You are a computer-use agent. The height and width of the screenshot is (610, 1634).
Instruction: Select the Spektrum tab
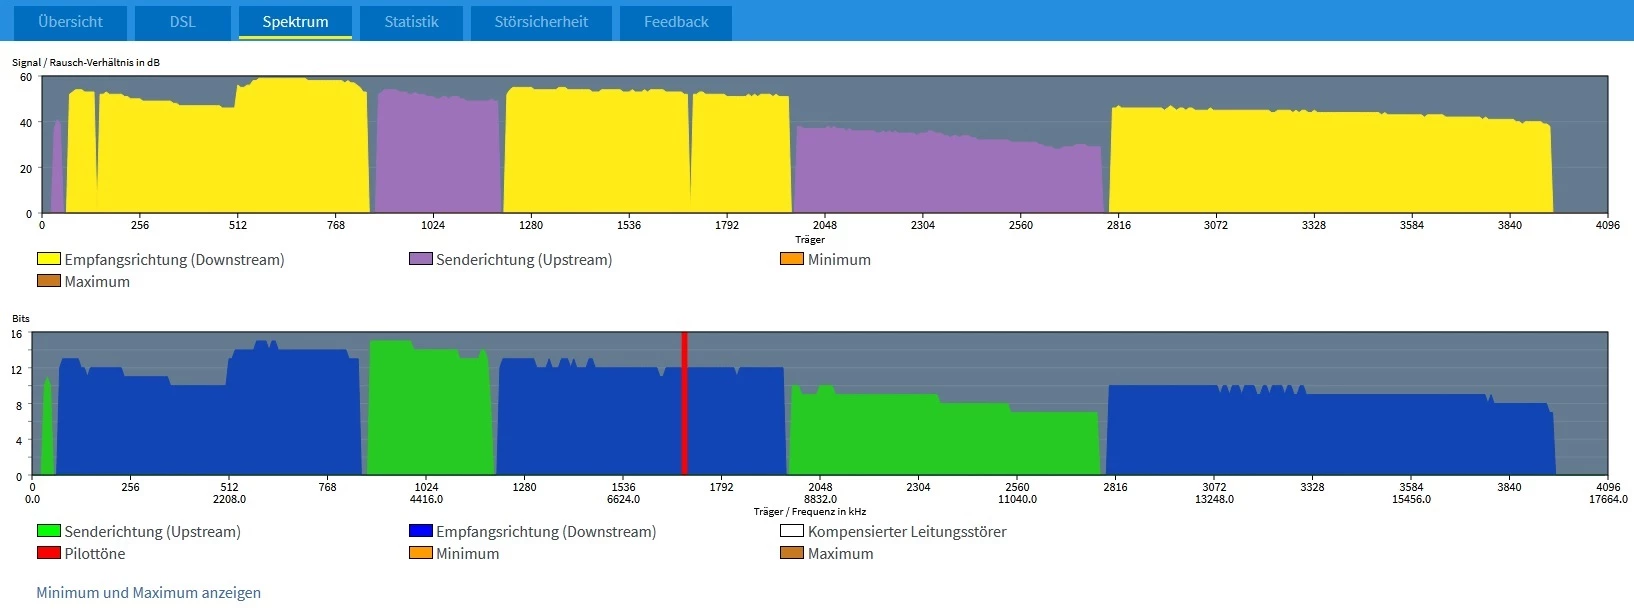pos(295,22)
